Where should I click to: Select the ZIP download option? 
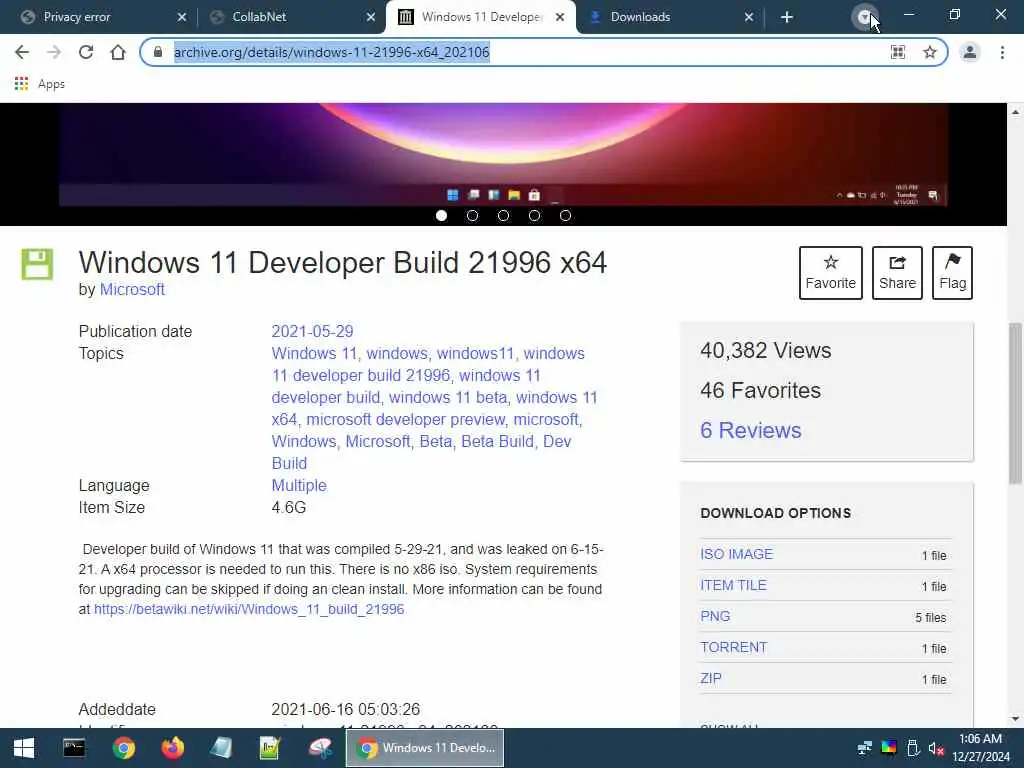tap(711, 678)
